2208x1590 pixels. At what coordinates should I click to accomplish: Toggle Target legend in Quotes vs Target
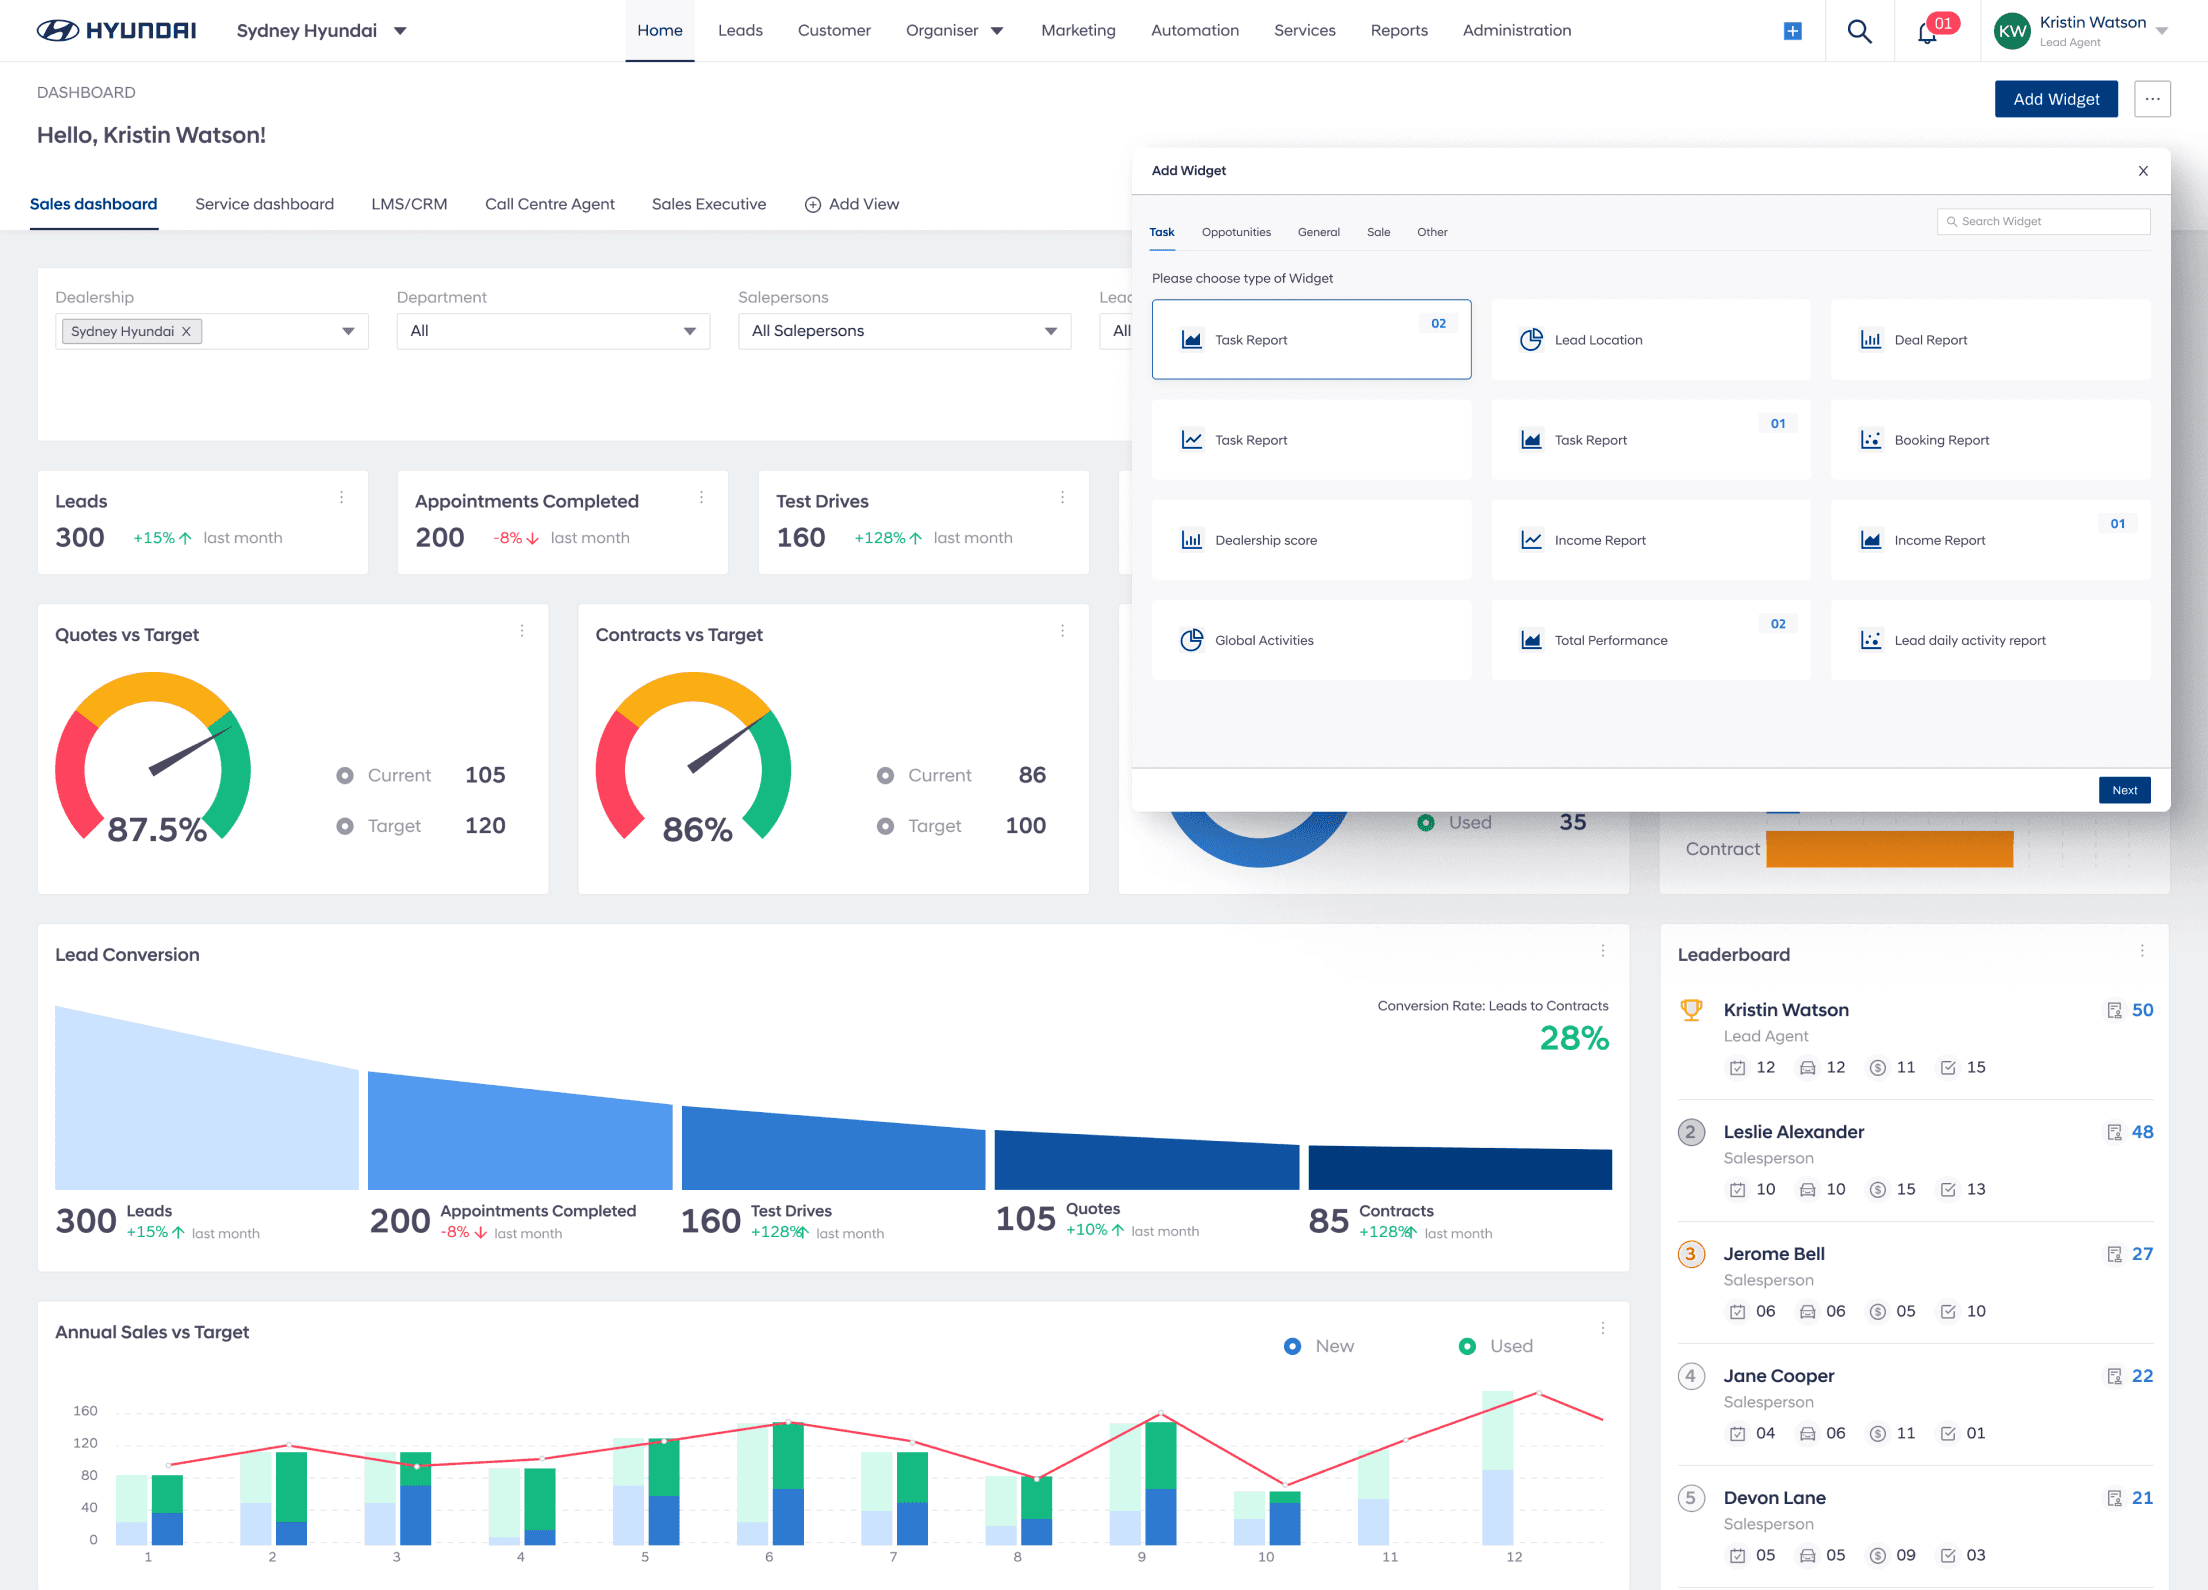click(379, 826)
